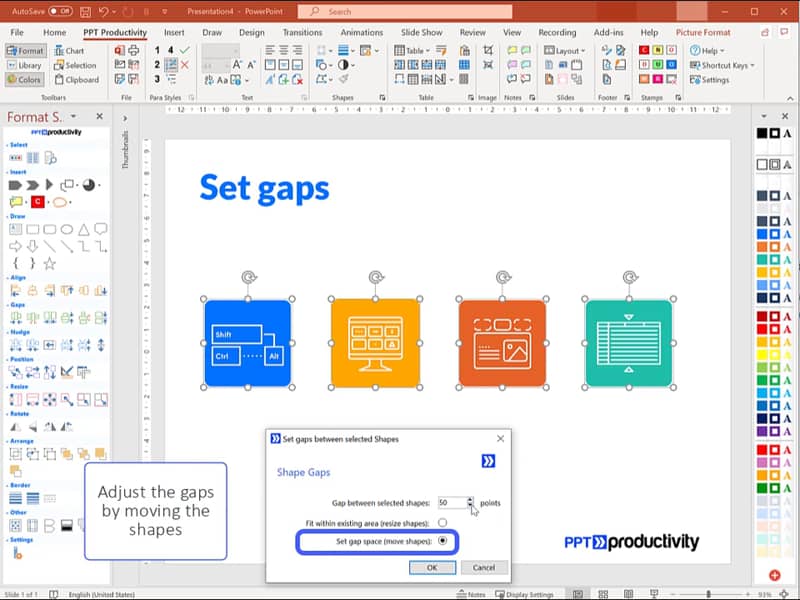Switch to the Insert tab

point(174,32)
